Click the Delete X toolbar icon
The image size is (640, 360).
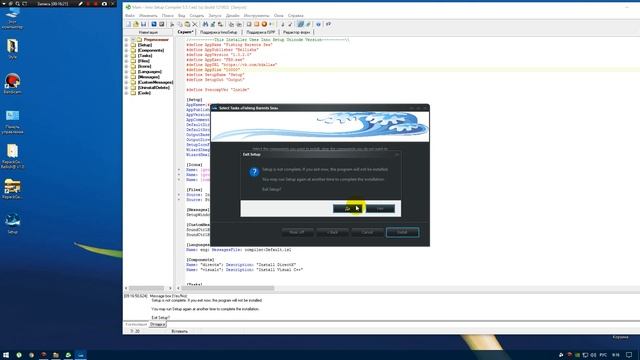tap(195, 24)
